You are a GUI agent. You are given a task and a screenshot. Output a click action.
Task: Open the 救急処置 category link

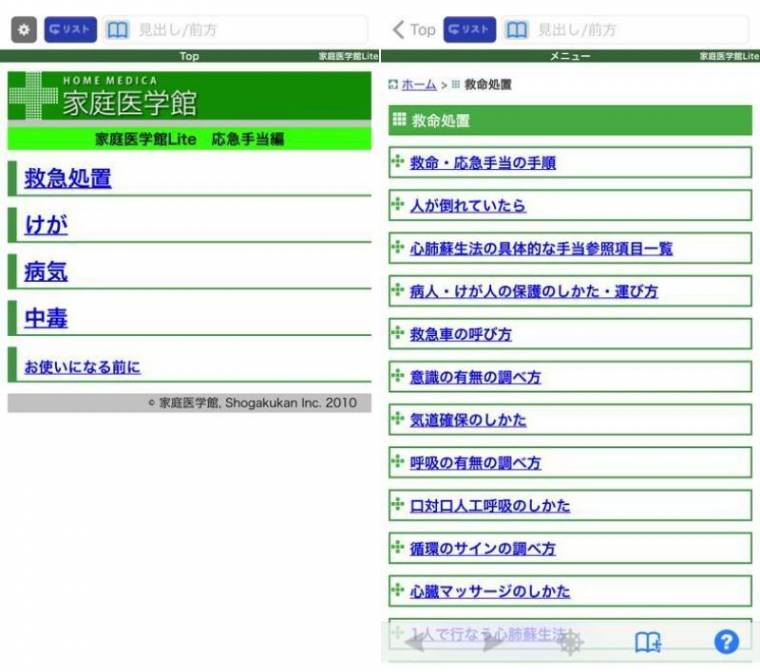(68, 178)
